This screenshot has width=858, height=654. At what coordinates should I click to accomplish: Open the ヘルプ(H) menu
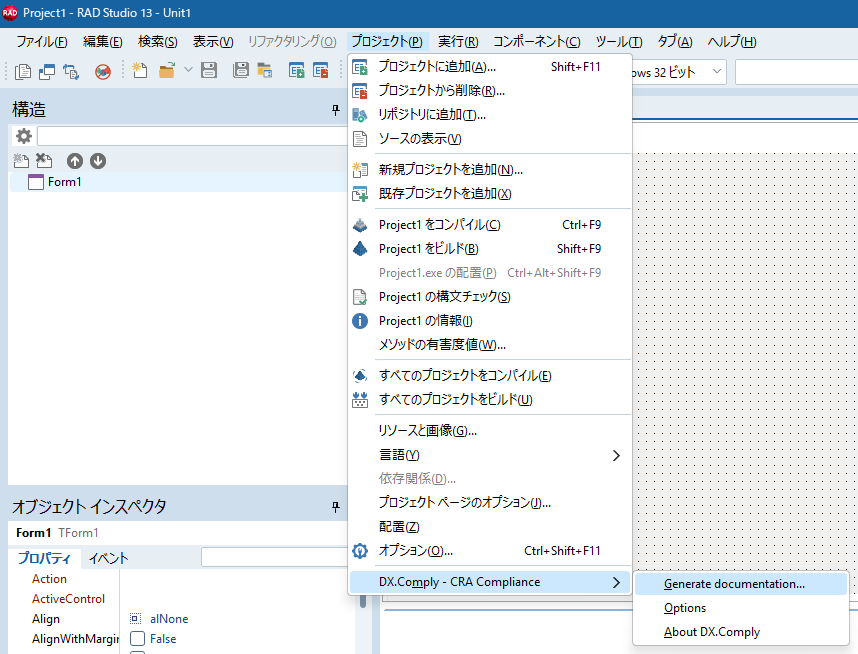[732, 42]
